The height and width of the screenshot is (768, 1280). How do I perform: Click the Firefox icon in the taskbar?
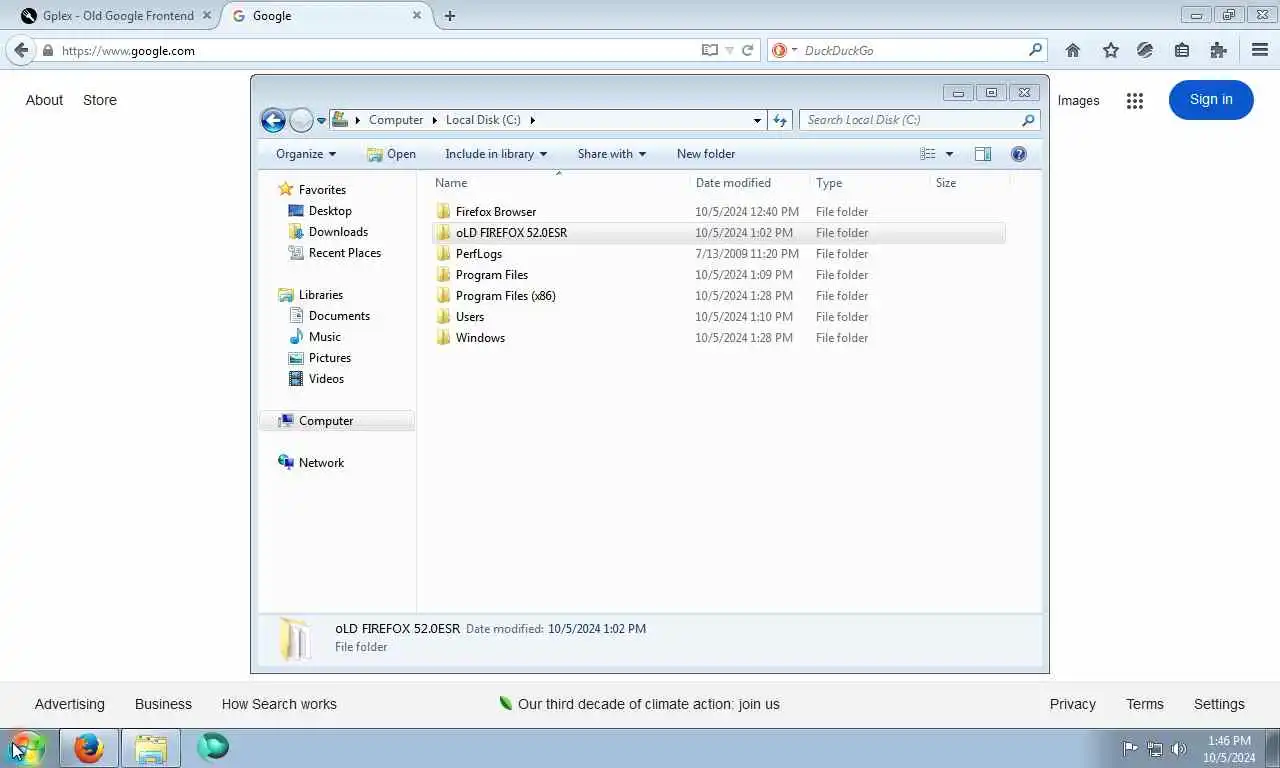coord(89,748)
